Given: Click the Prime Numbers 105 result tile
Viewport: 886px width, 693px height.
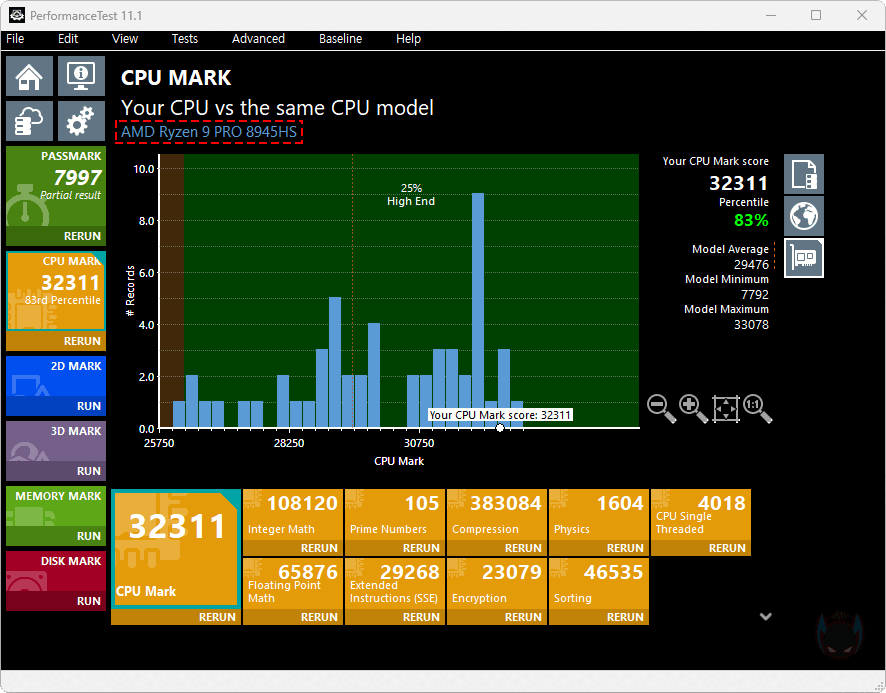Looking at the screenshot, I should pos(395,515).
